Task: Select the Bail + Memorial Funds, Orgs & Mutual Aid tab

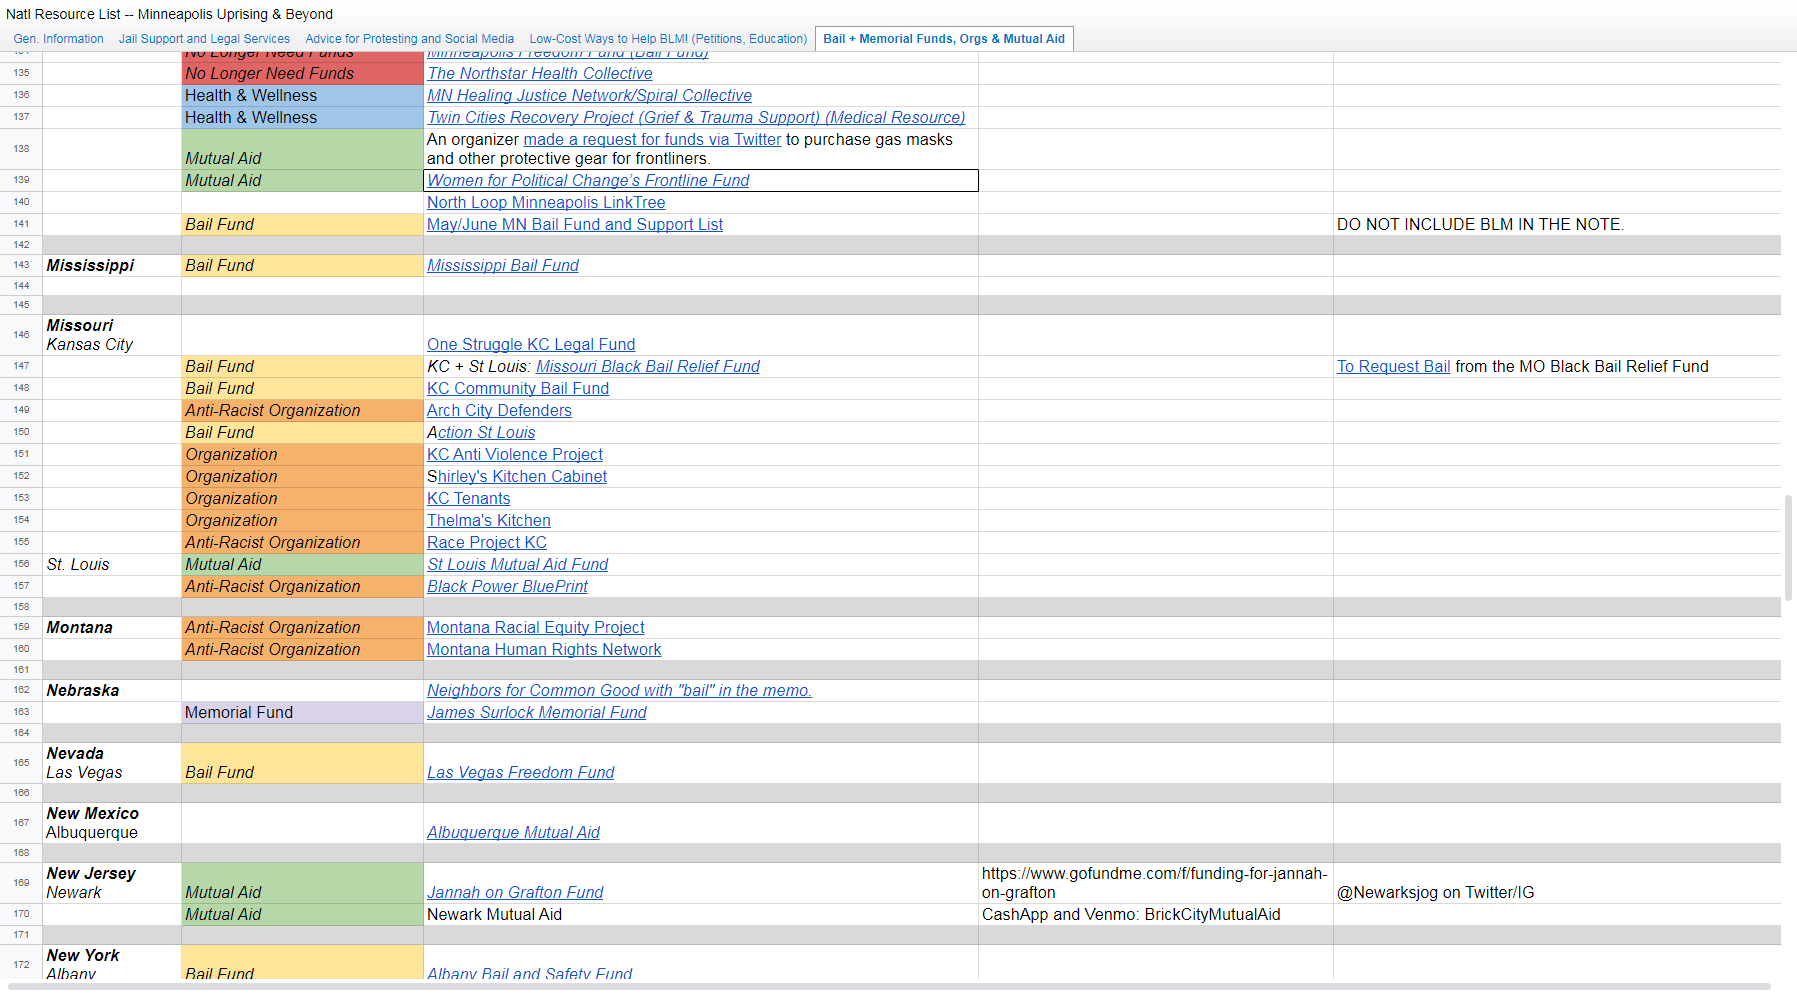Action: (944, 39)
